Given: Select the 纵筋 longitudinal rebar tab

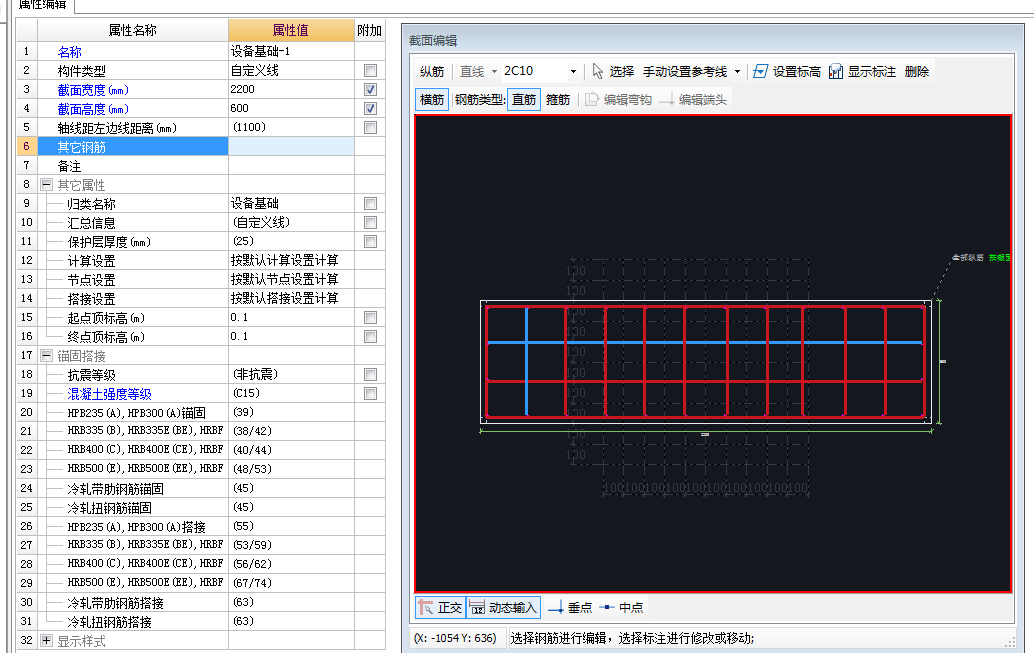Looking at the screenshot, I should (x=432, y=71).
